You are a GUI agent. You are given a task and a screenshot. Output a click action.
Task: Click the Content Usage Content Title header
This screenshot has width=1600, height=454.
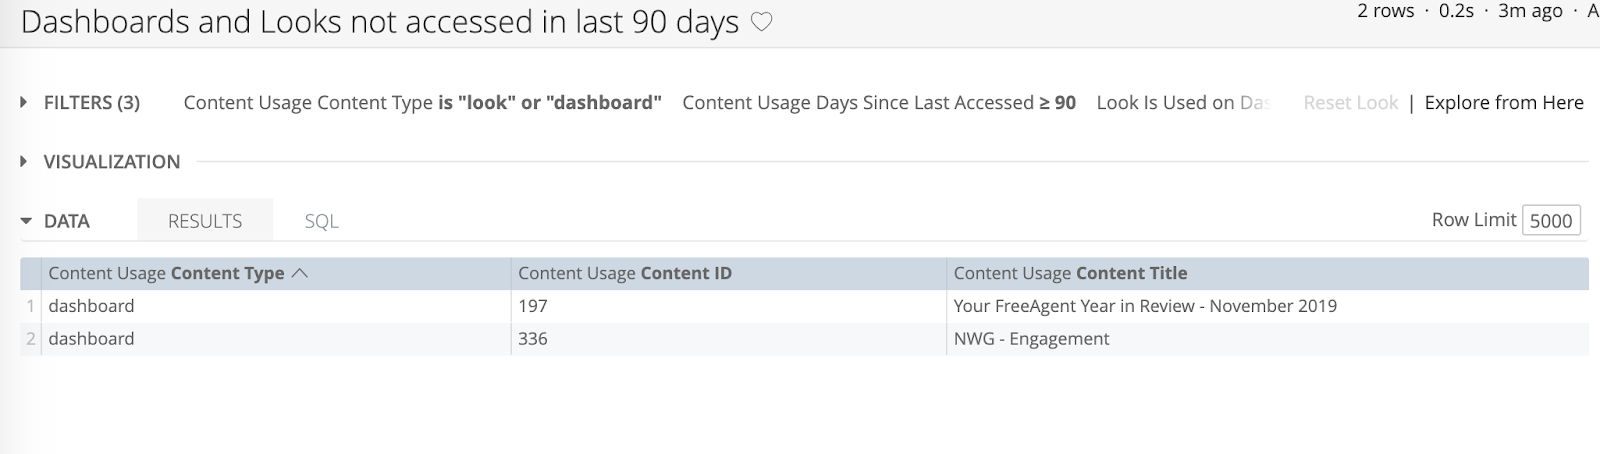pos(1070,274)
